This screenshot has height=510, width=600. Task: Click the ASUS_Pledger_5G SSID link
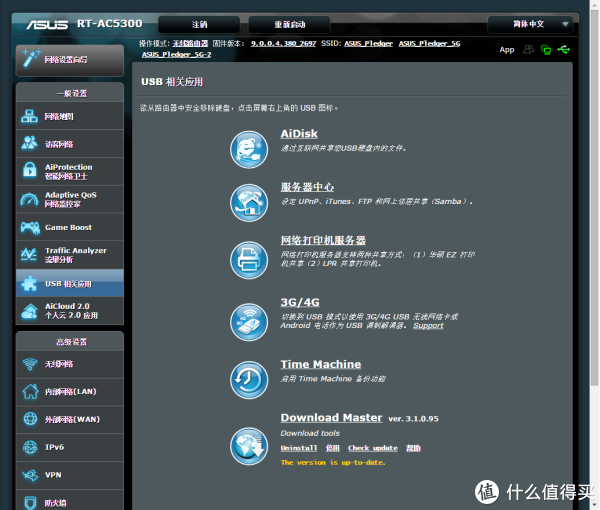tap(429, 44)
